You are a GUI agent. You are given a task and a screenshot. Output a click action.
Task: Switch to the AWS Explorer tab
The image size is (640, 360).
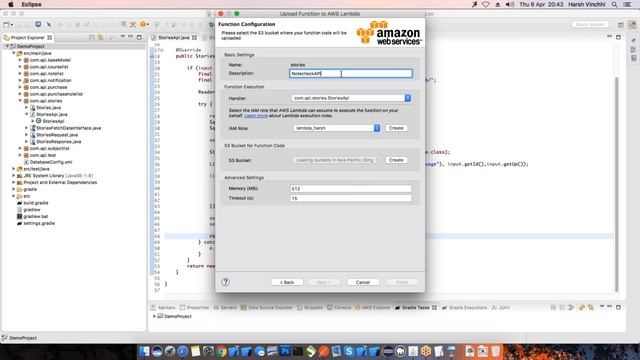click(x=373, y=307)
